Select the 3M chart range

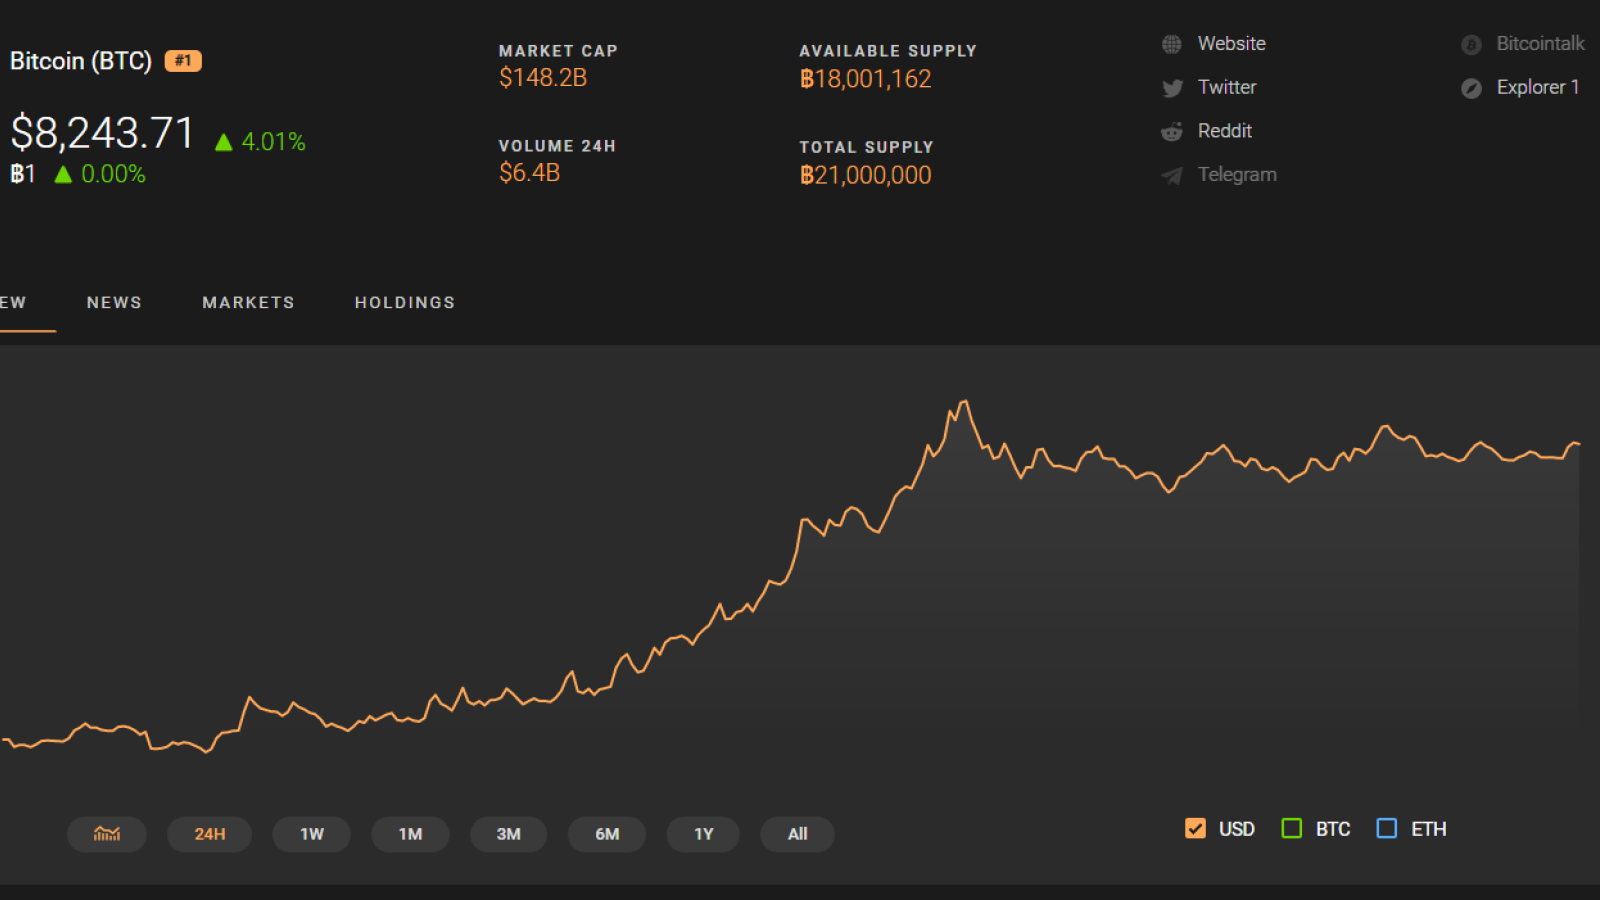click(508, 834)
